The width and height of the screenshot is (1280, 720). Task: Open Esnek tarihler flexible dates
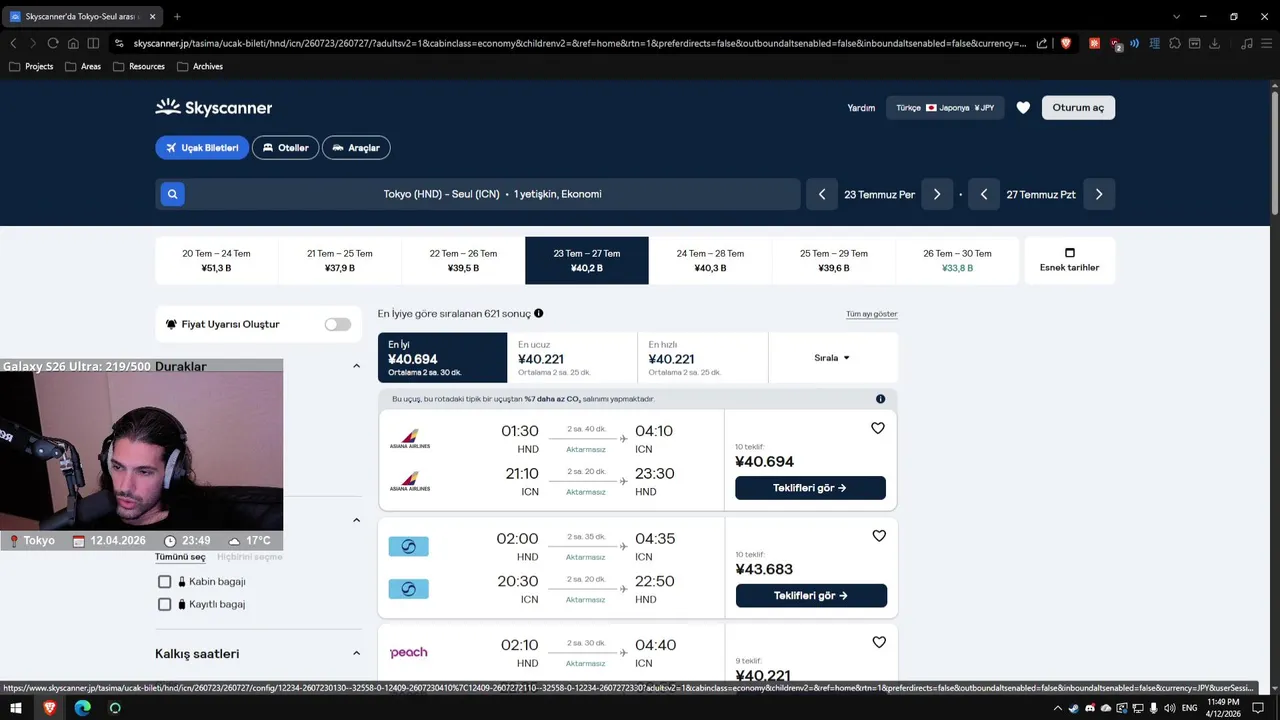(1069, 260)
